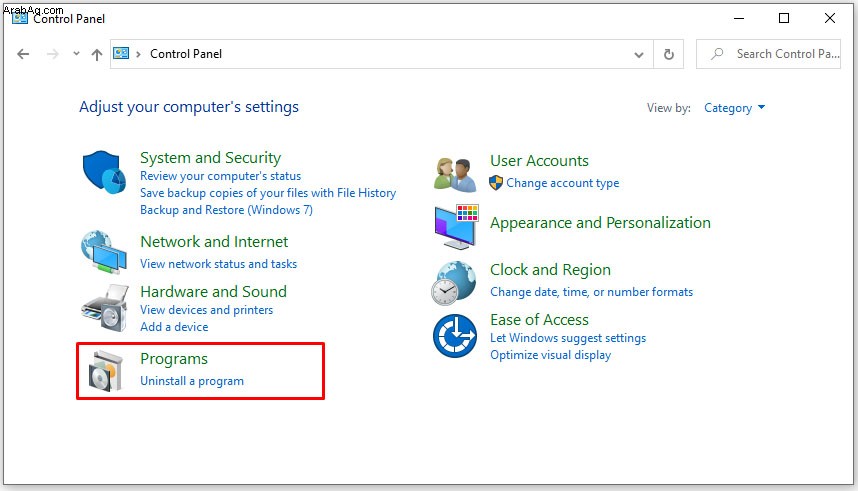This screenshot has width=858, height=491.
Task: Open Network and Internet category
Action: (x=214, y=241)
